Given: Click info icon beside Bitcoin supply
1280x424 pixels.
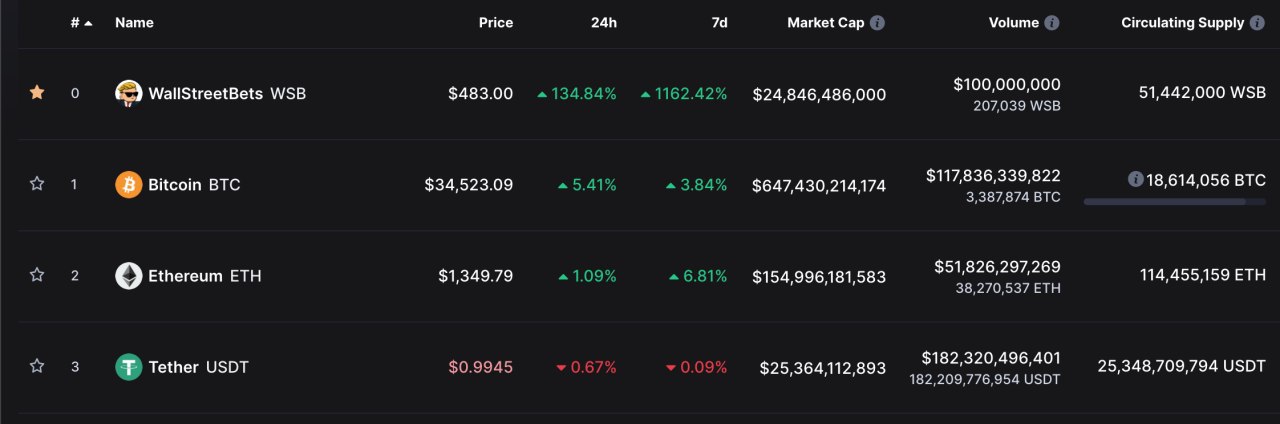Looking at the screenshot, I should (x=1135, y=179).
